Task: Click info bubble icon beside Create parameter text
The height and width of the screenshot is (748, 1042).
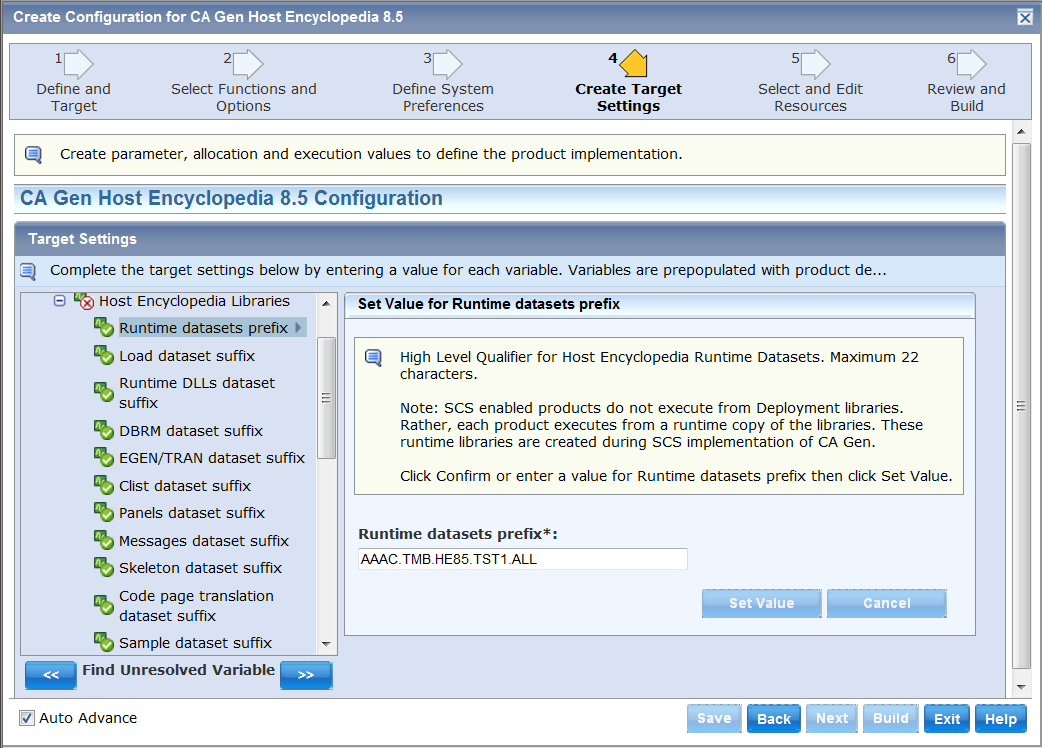Action: point(33,155)
